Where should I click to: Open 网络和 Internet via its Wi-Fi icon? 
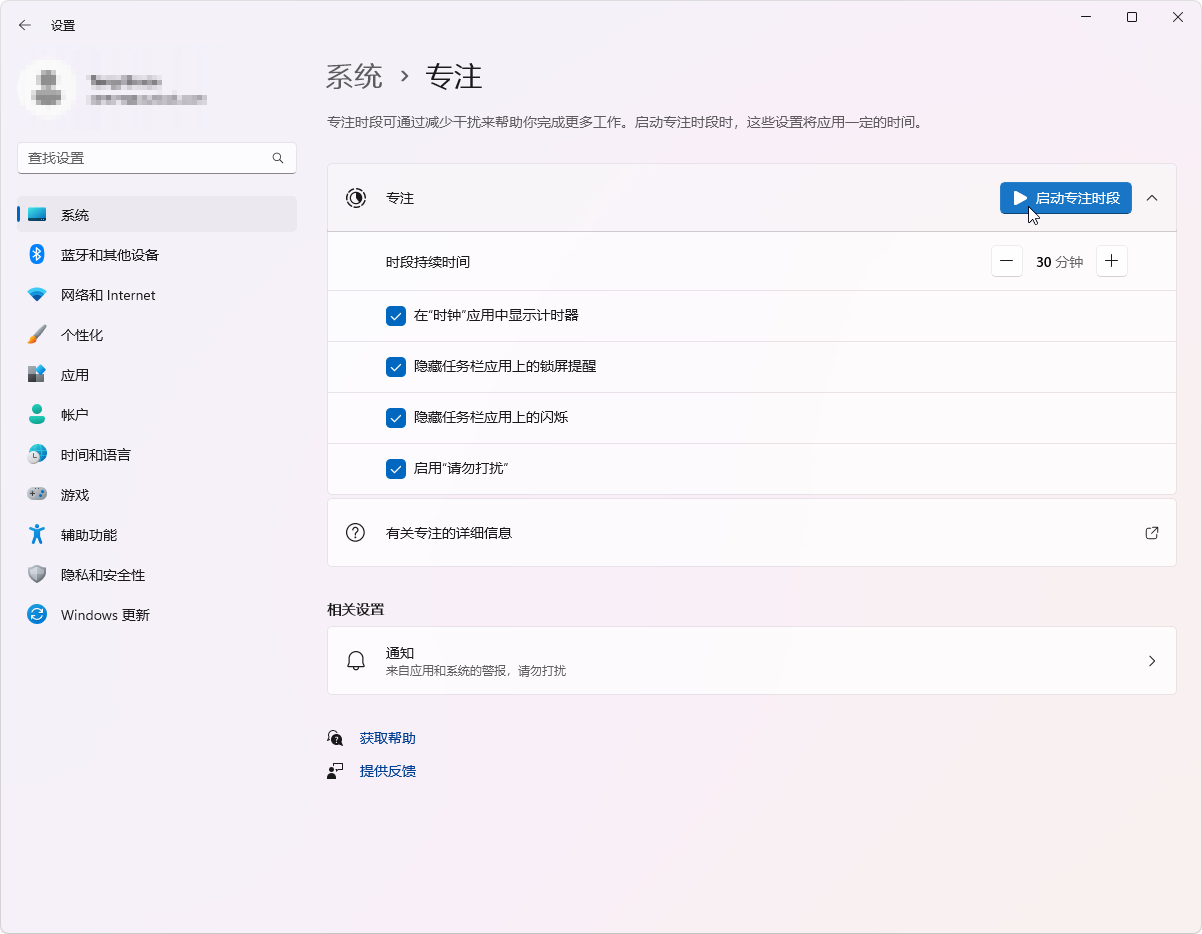pos(37,295)
